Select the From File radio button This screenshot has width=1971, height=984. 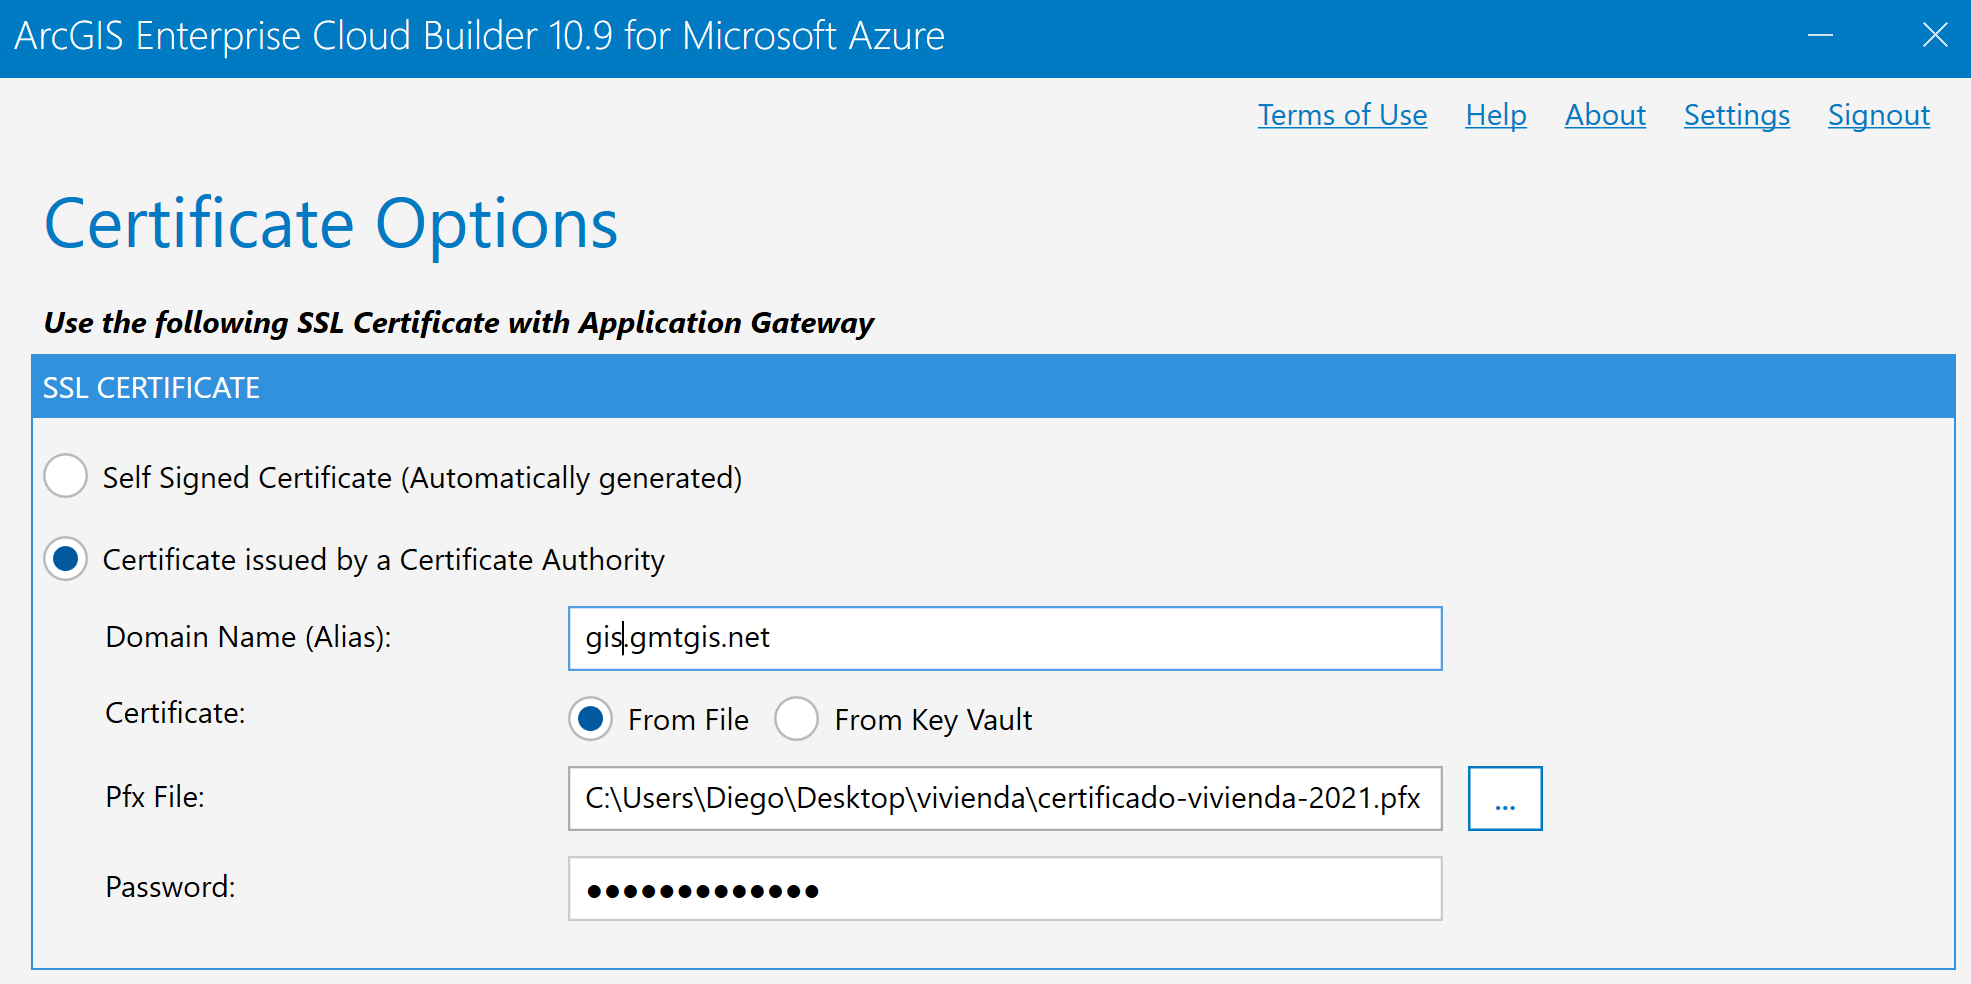[591, 719]
